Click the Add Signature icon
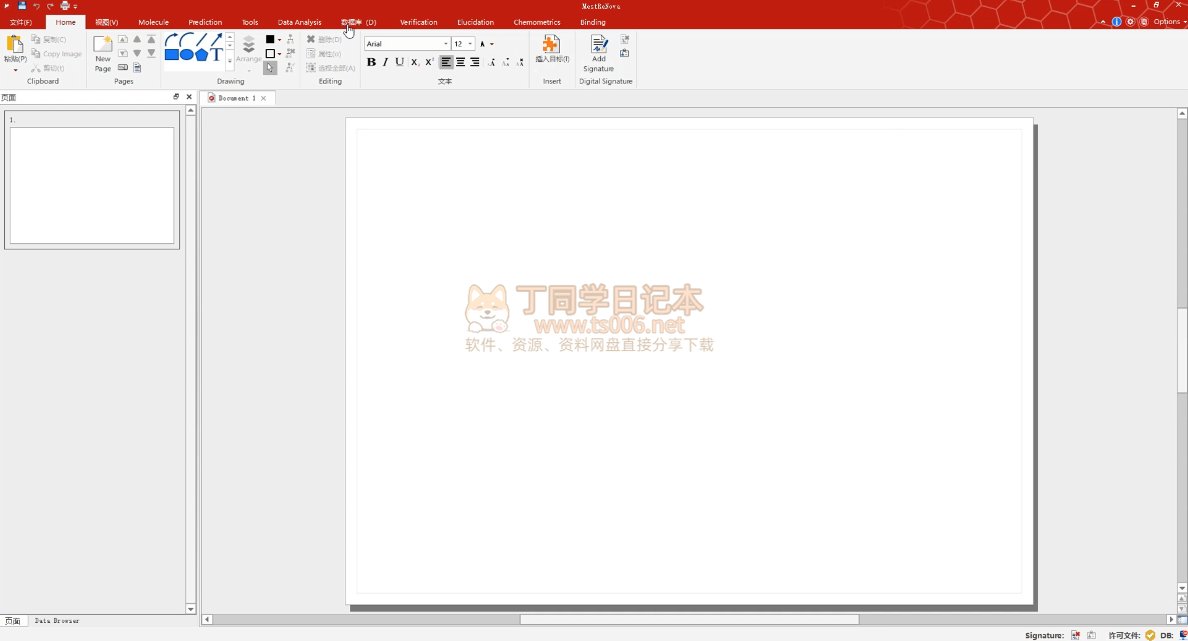 point(598,45)
